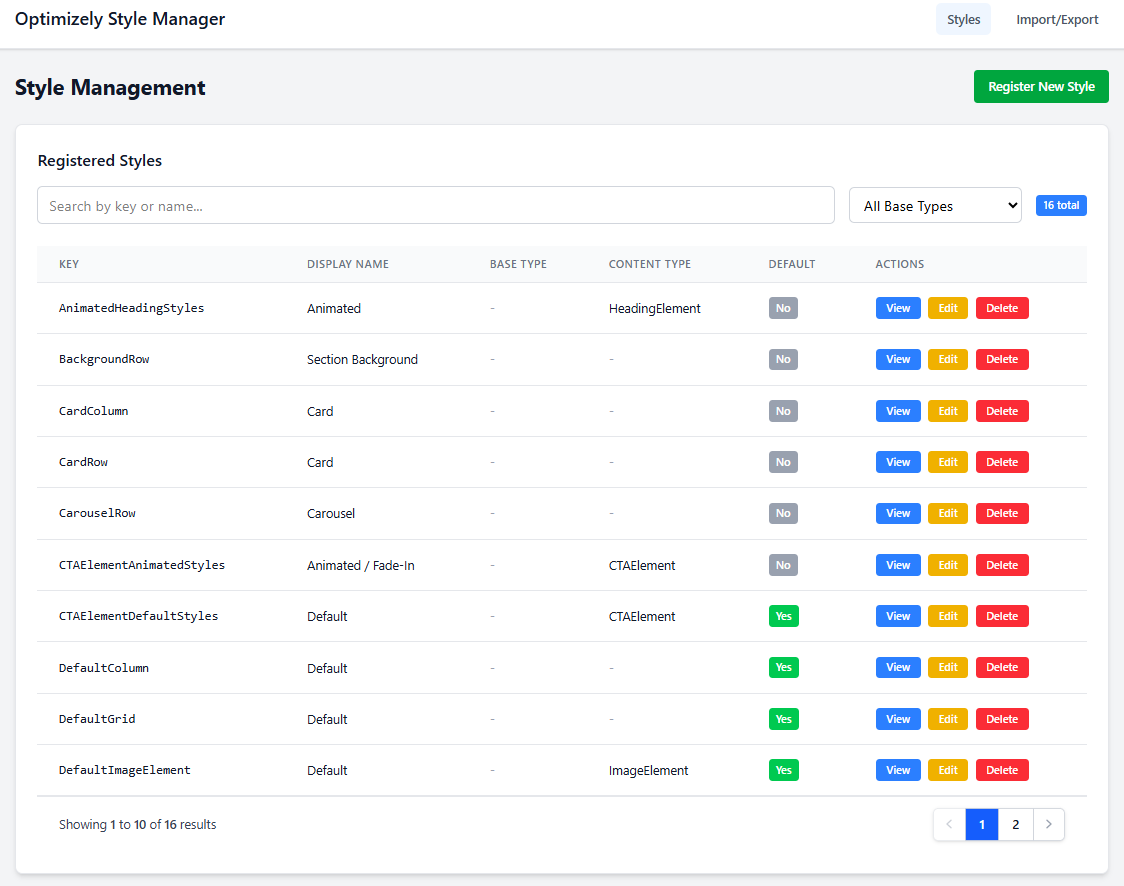Select page 1 in pagination
1124x886 pixels.
pyautogui.click(x=982, y=825)
